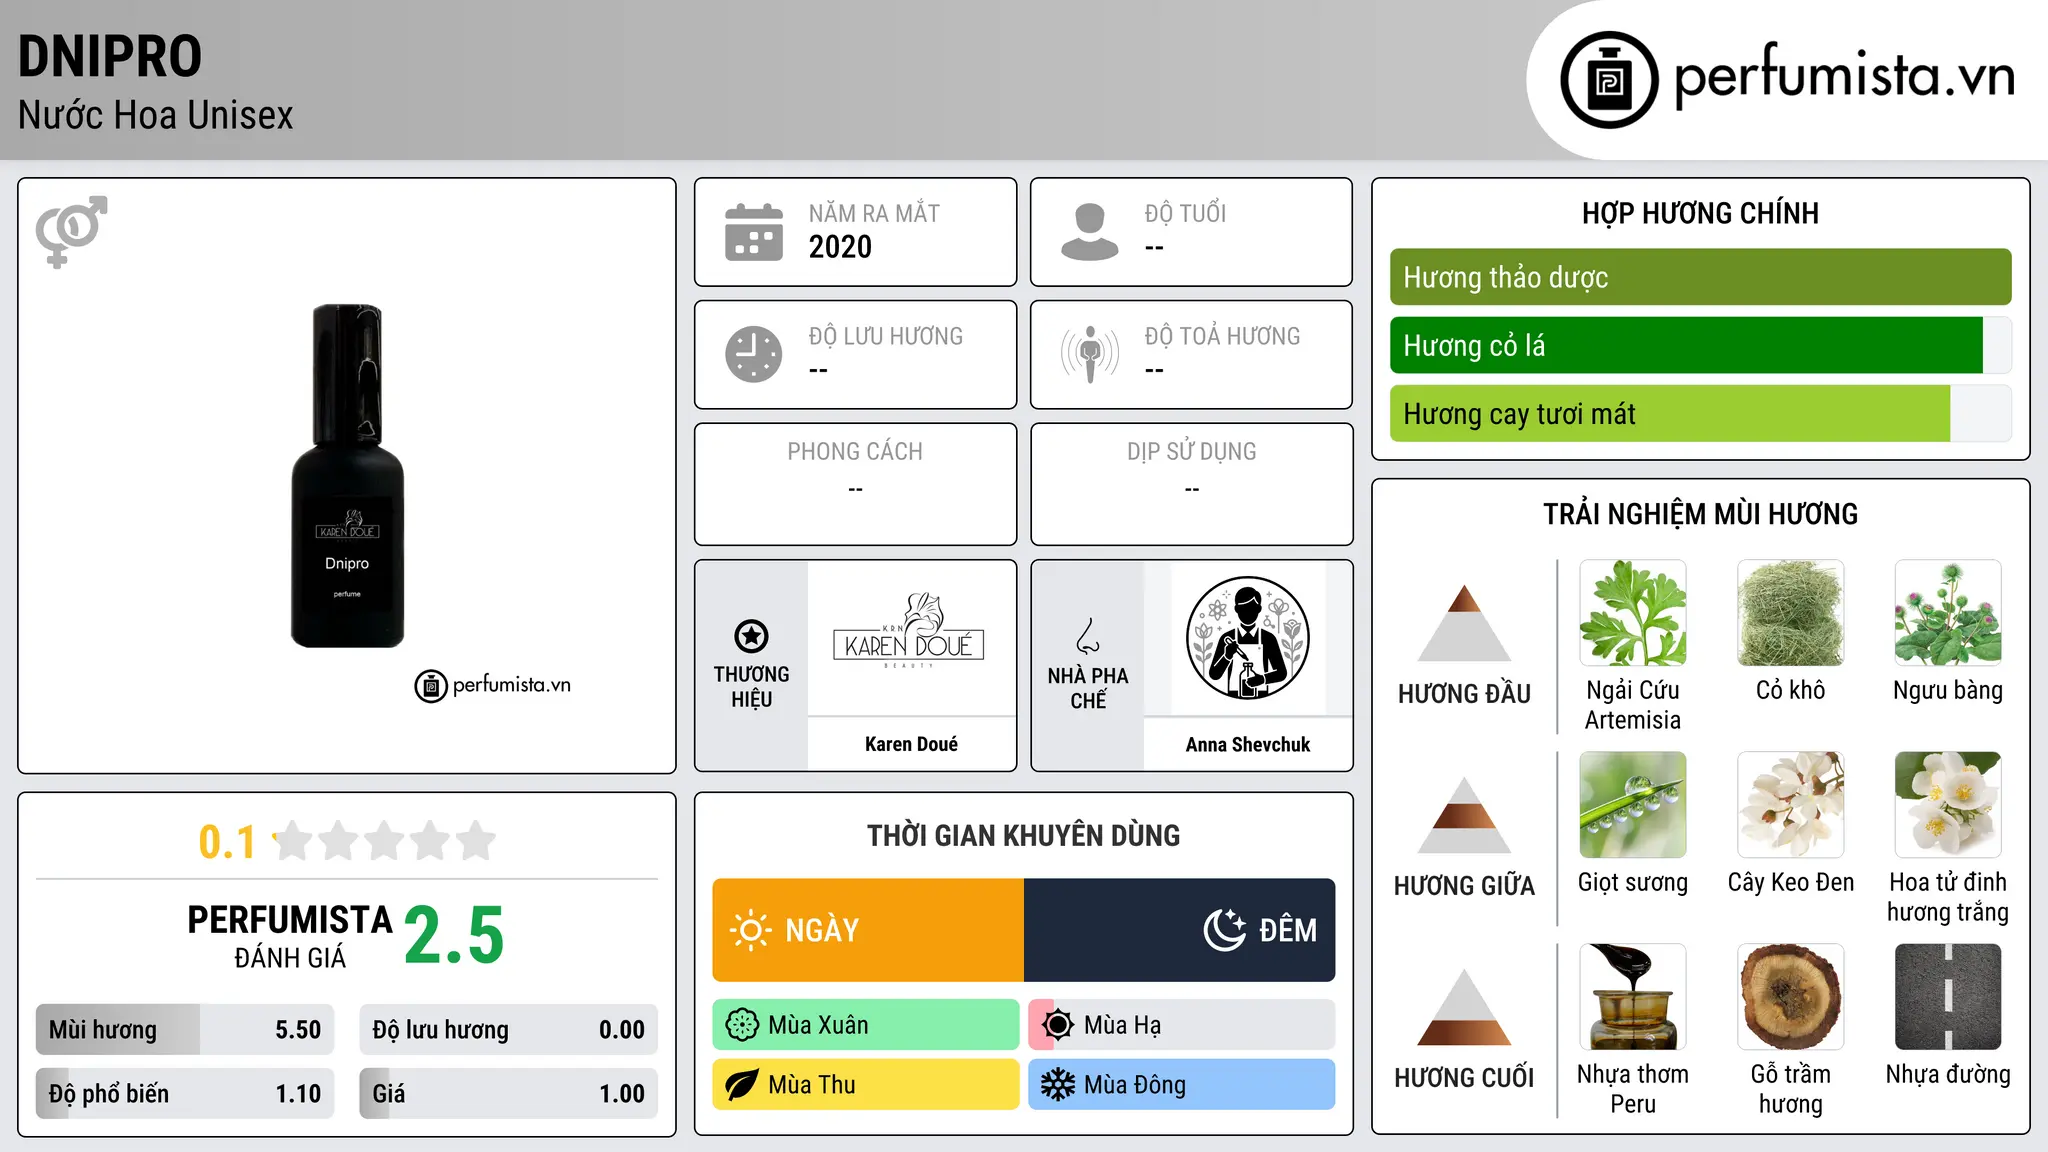
Task: Click the Dnipro perfume bottle photo
Action: [347, 476]
